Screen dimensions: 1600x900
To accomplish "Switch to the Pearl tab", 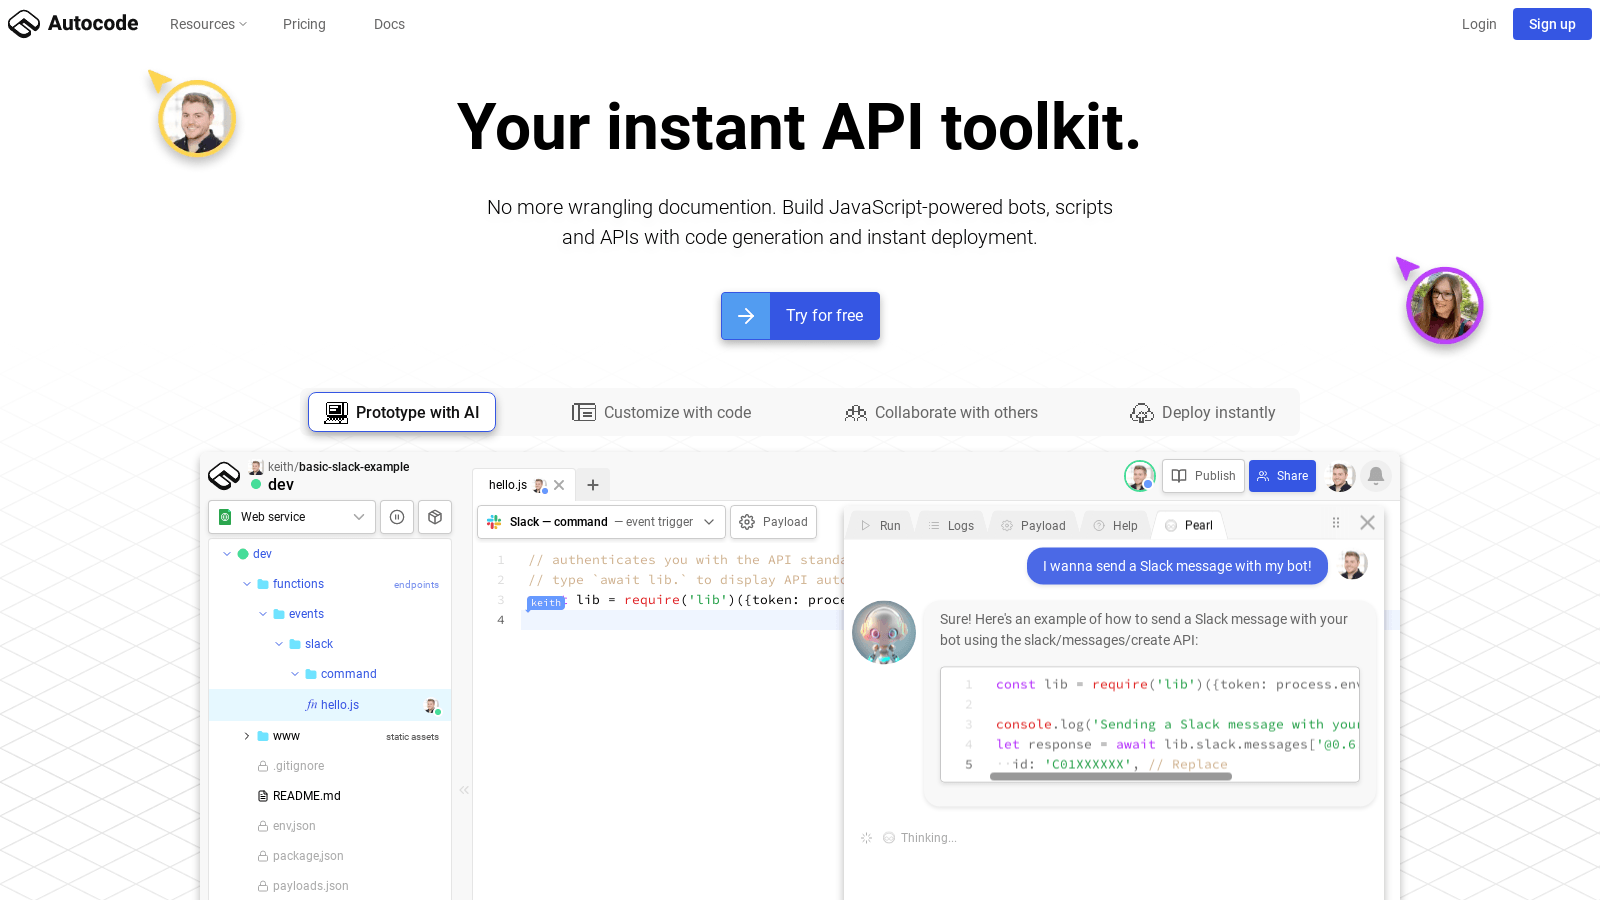I will click(x=1188, y=525).
